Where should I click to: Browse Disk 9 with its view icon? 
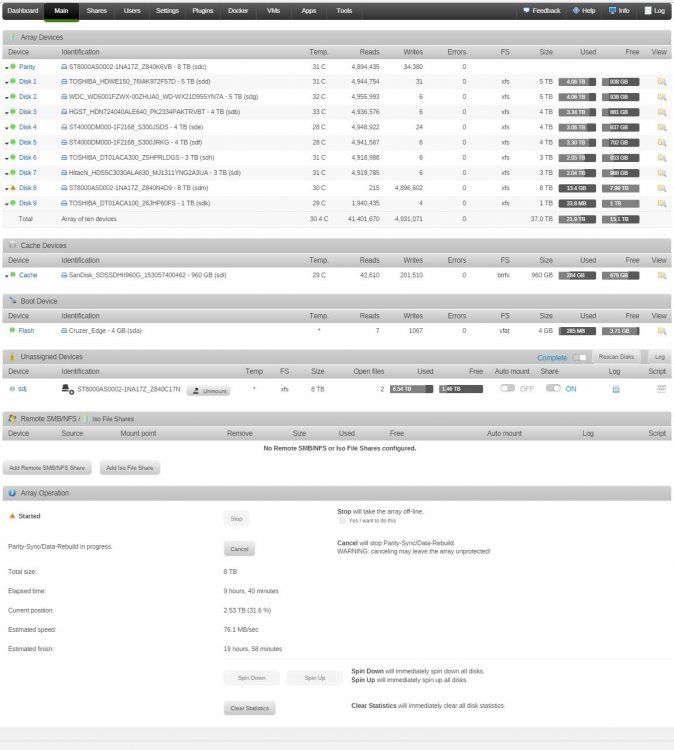click(662, 203)
